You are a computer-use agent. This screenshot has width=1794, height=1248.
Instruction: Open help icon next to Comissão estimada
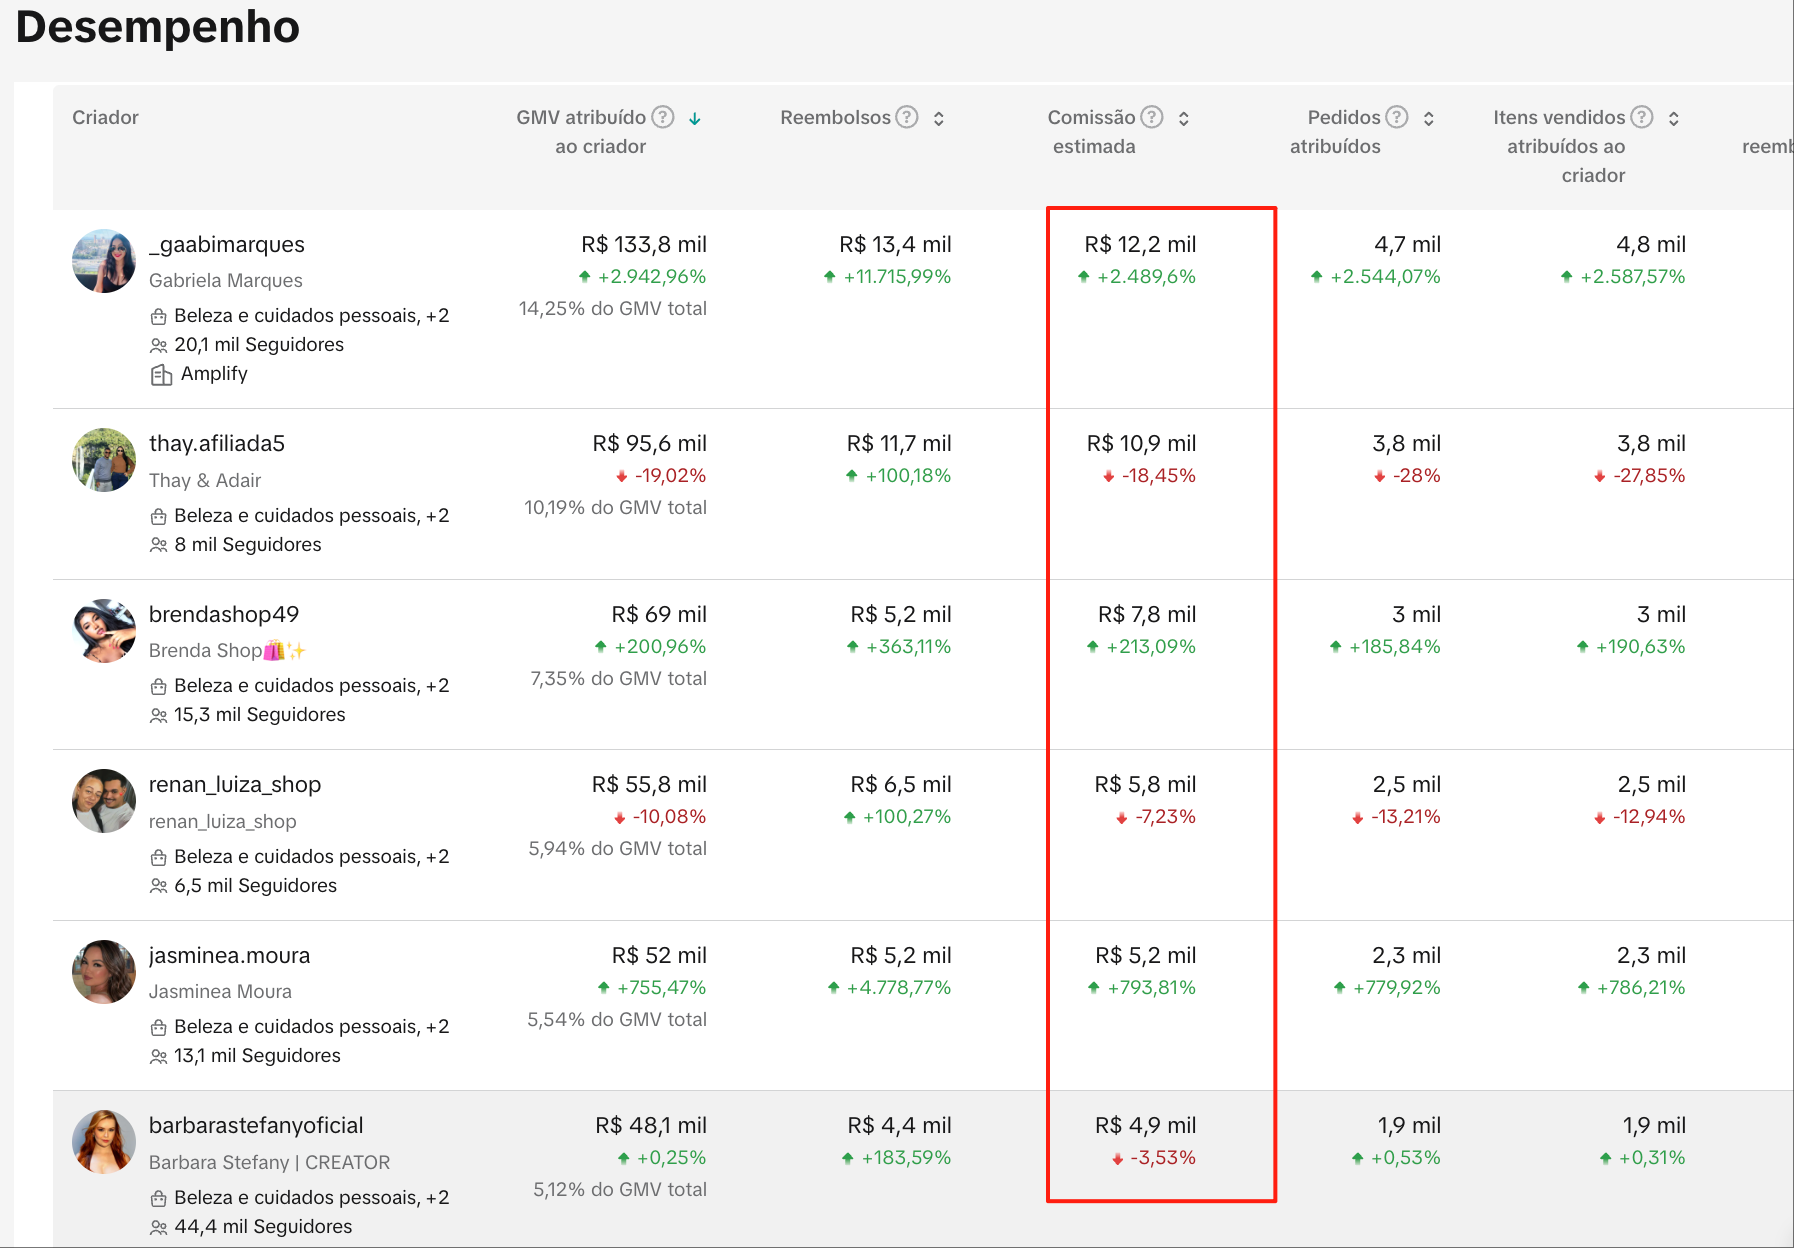coord(1152,117)
